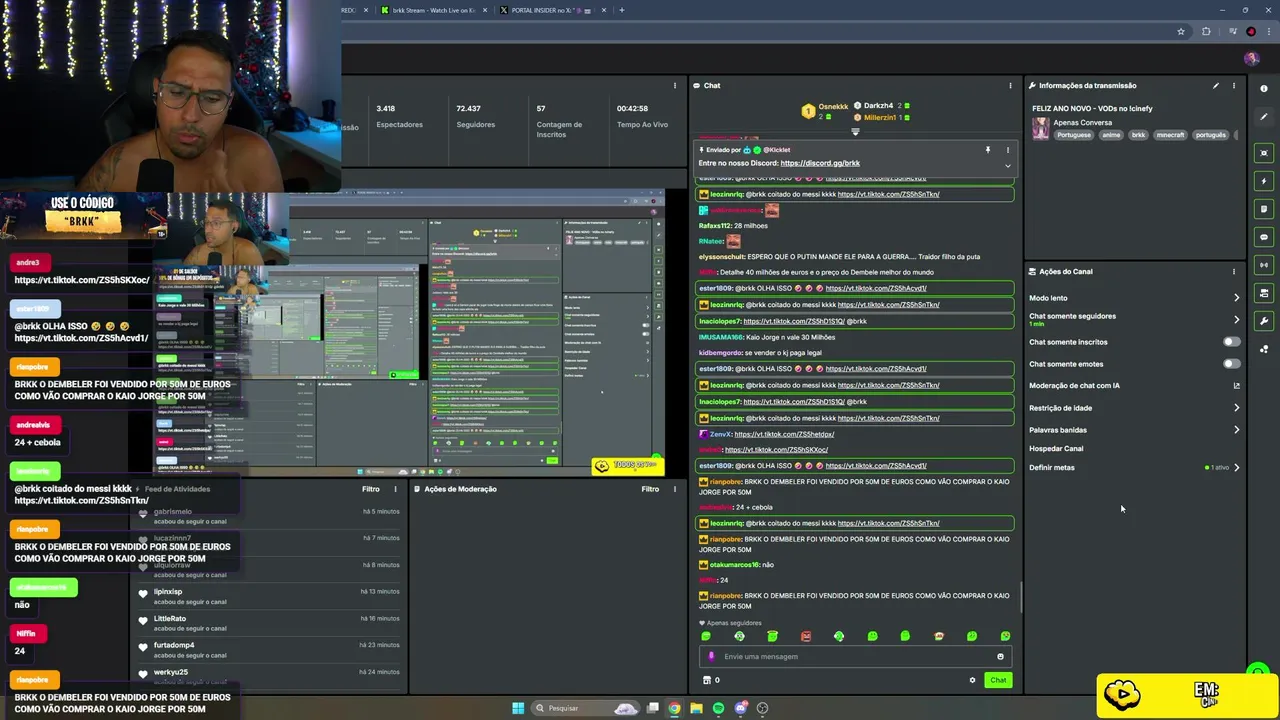Click Hospedar Canal

pos(1056,449)
